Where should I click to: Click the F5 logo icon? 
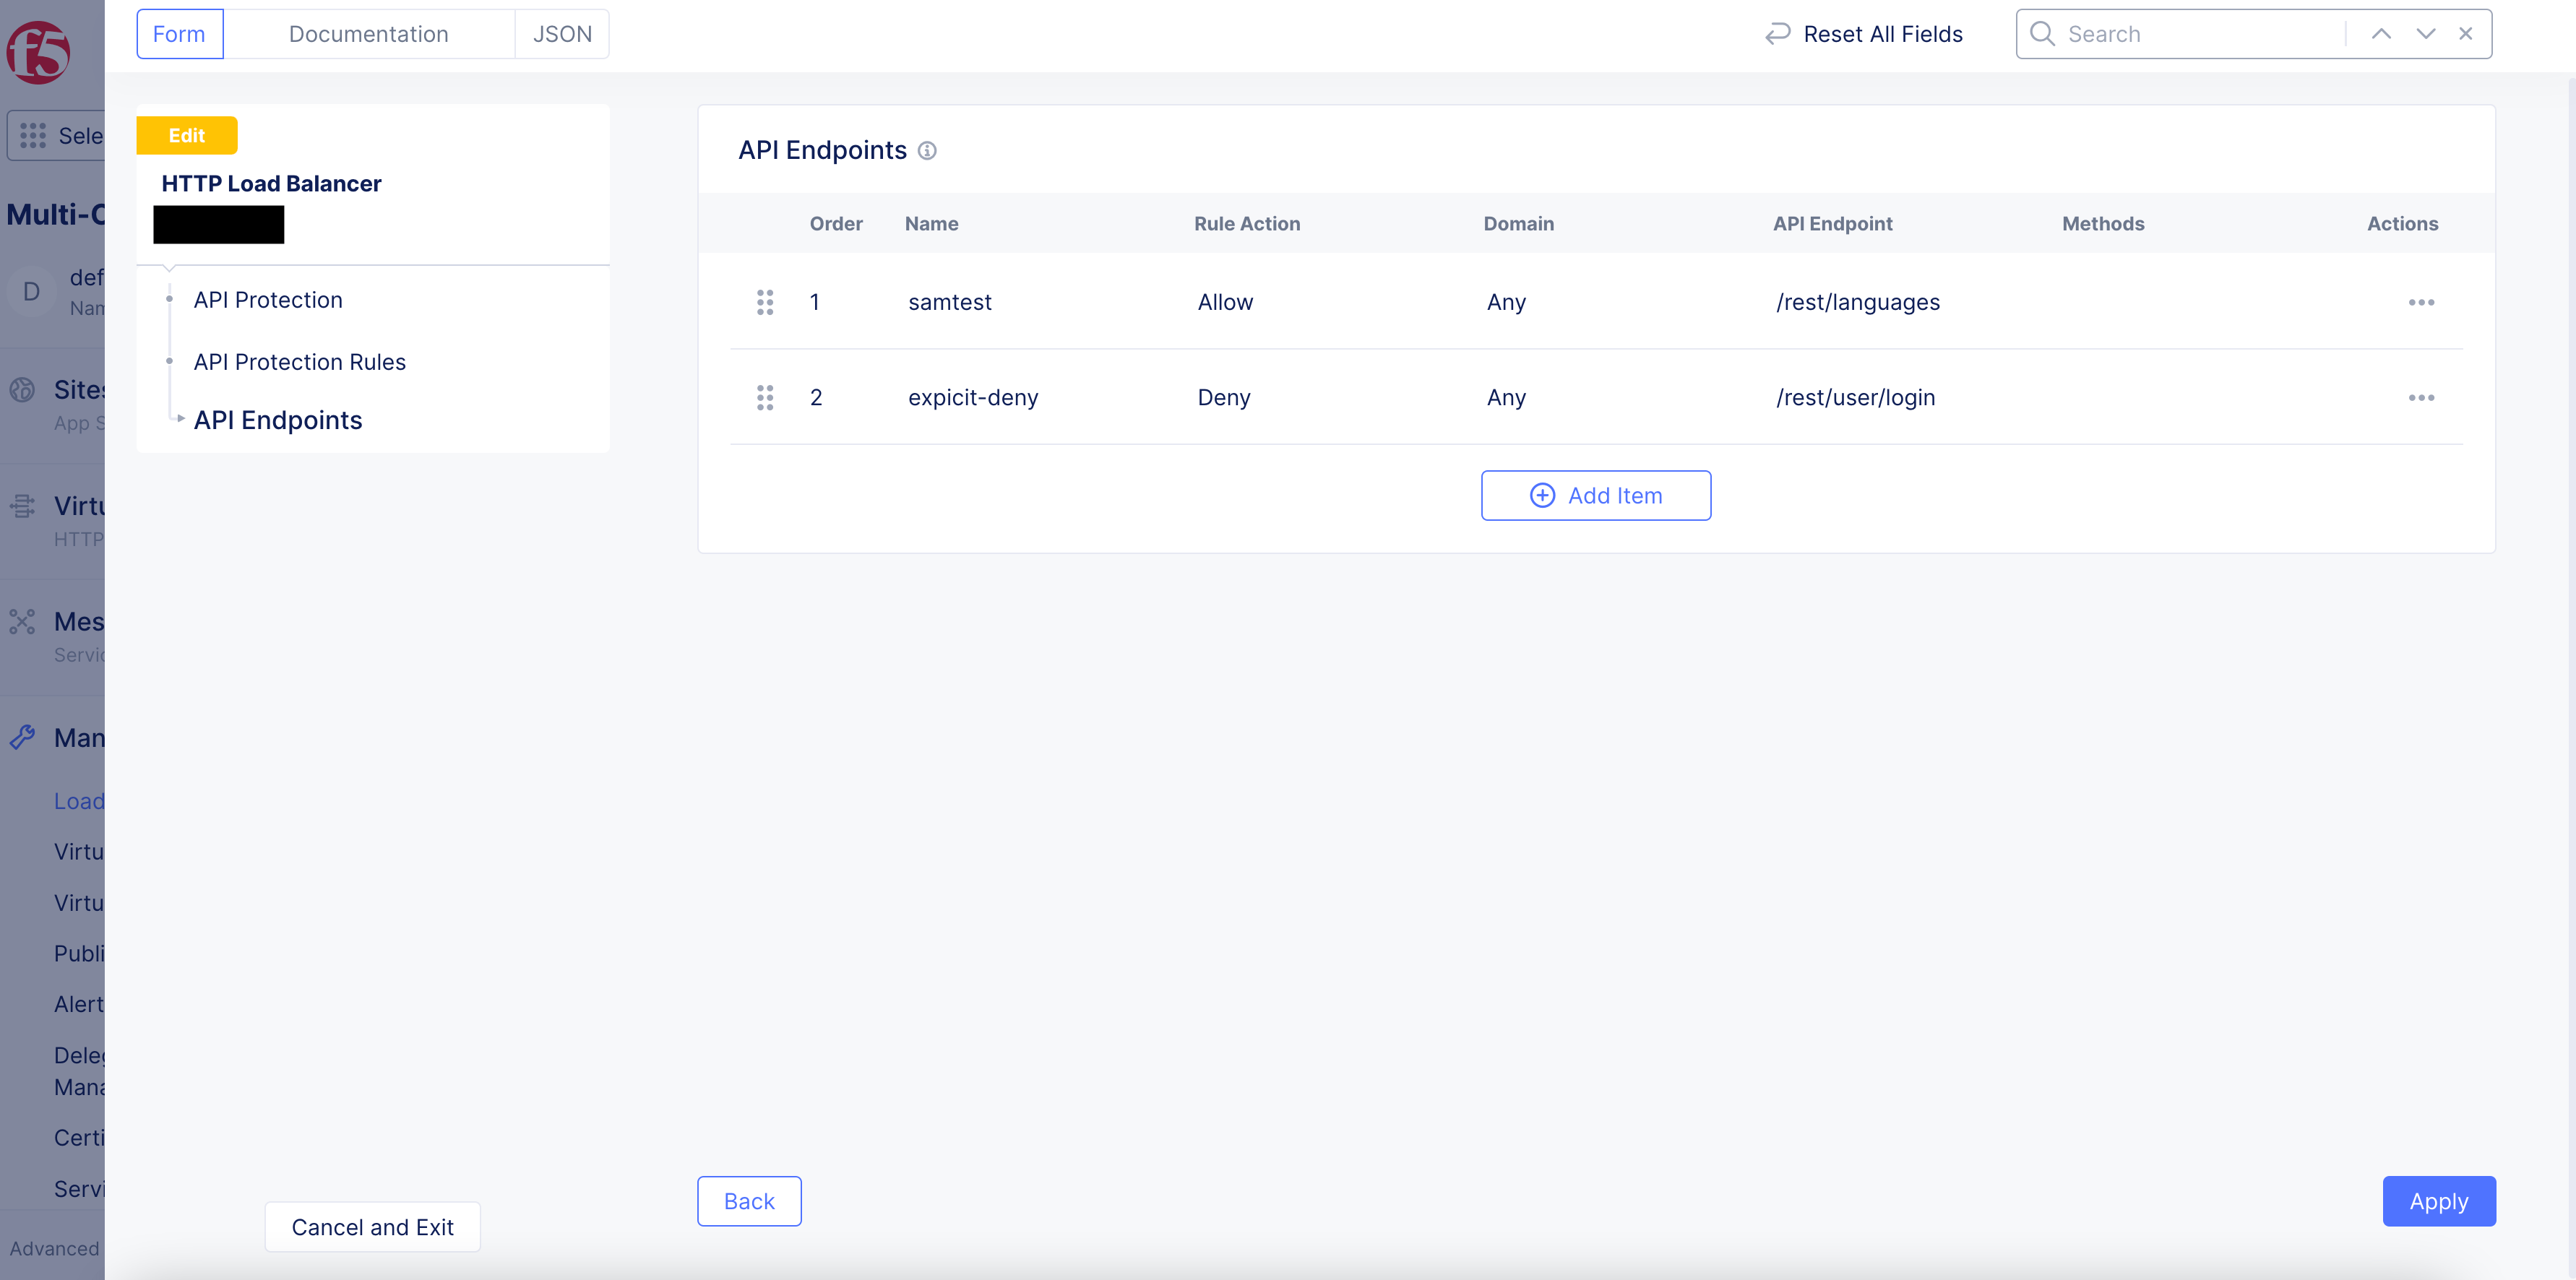click(38, 52)
